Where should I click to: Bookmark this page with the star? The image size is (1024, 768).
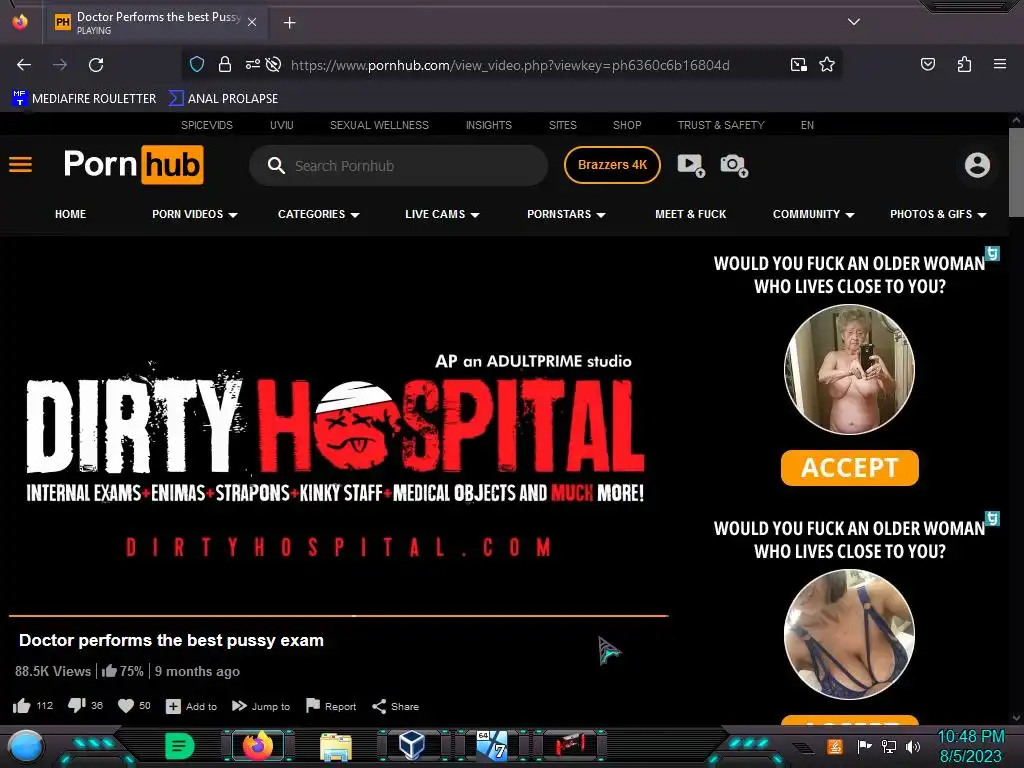(x=827, y=64)
